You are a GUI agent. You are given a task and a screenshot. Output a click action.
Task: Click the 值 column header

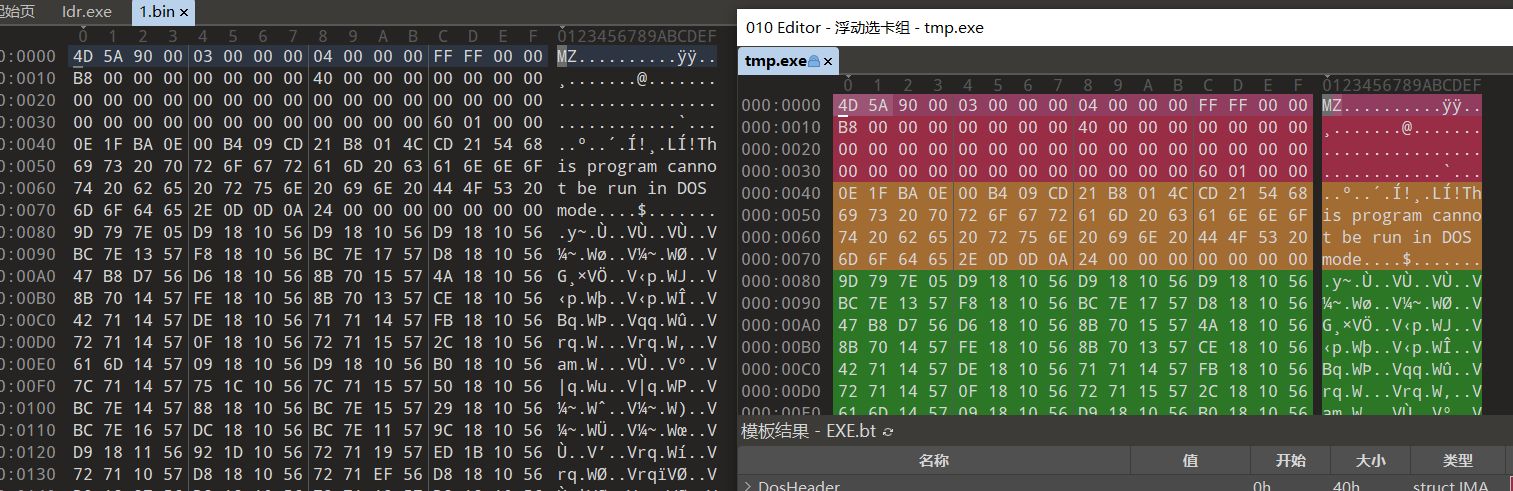(1189, 460)
